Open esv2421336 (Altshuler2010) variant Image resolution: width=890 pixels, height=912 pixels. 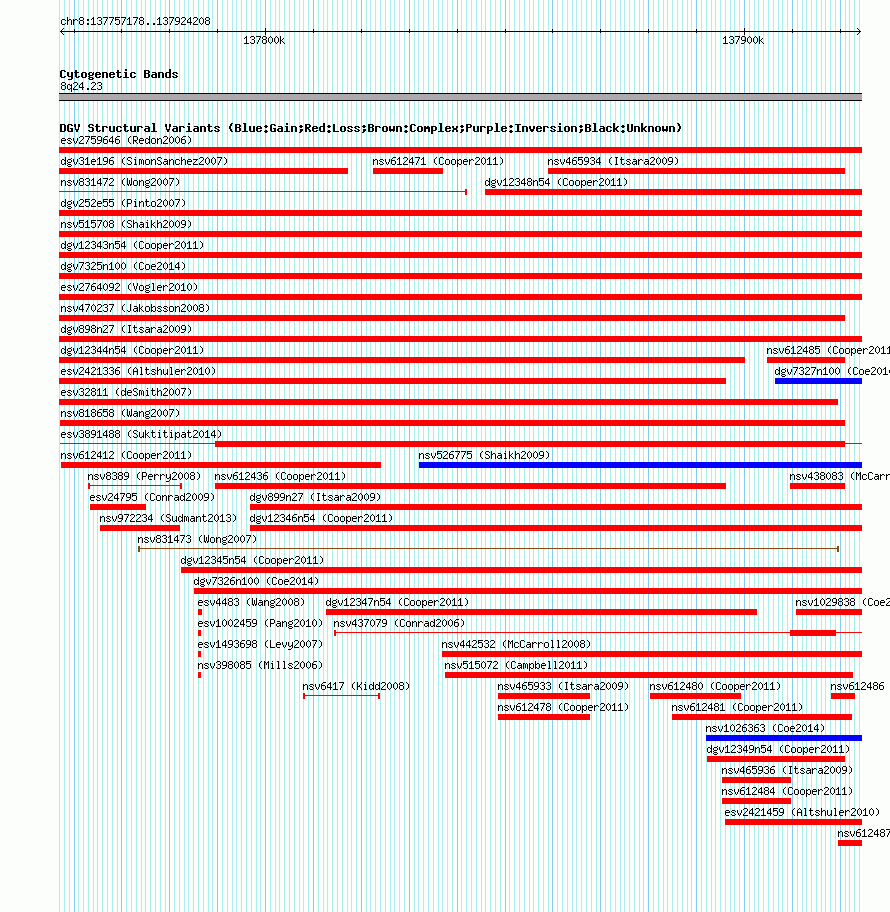click(138, 370)
